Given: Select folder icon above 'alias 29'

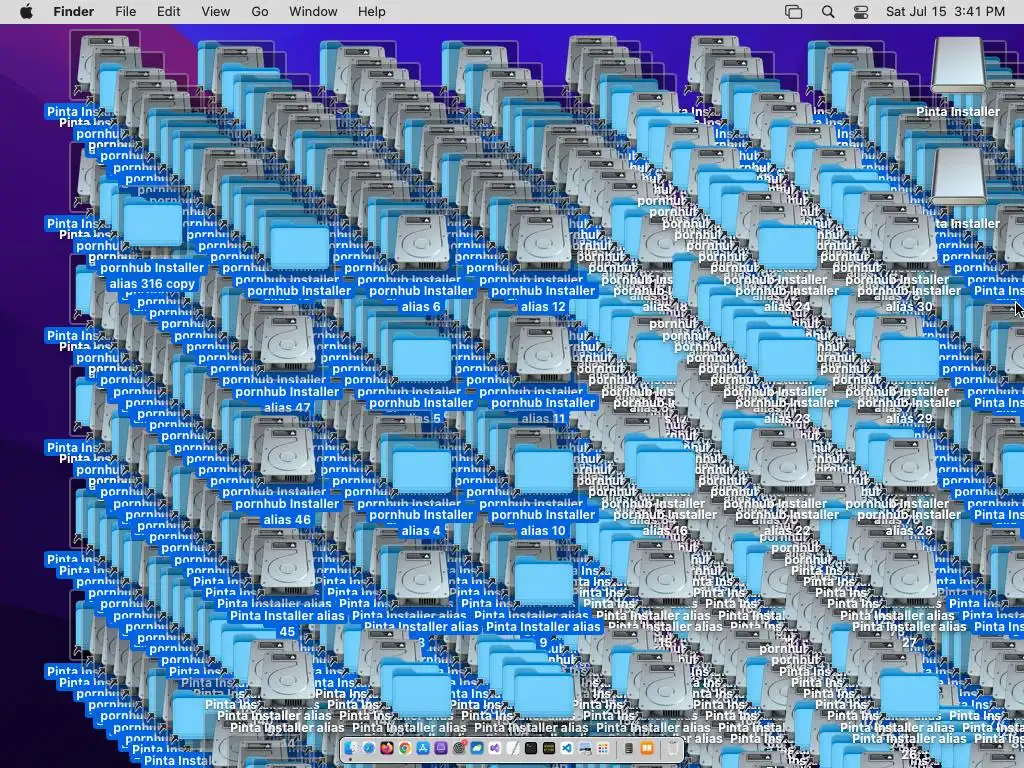Looking at the screenshot, I should click(910, 359).
